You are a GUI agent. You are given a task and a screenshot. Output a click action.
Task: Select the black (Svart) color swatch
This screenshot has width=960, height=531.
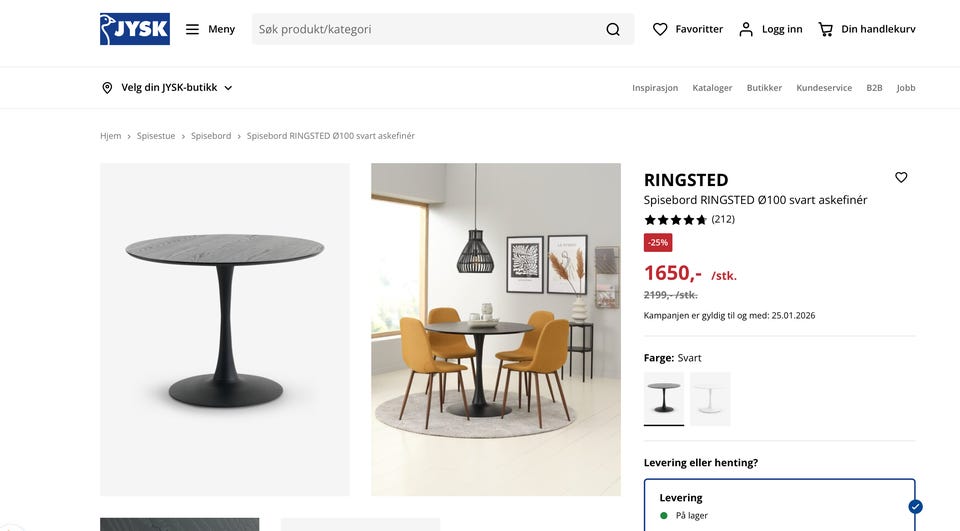(664, 398)
